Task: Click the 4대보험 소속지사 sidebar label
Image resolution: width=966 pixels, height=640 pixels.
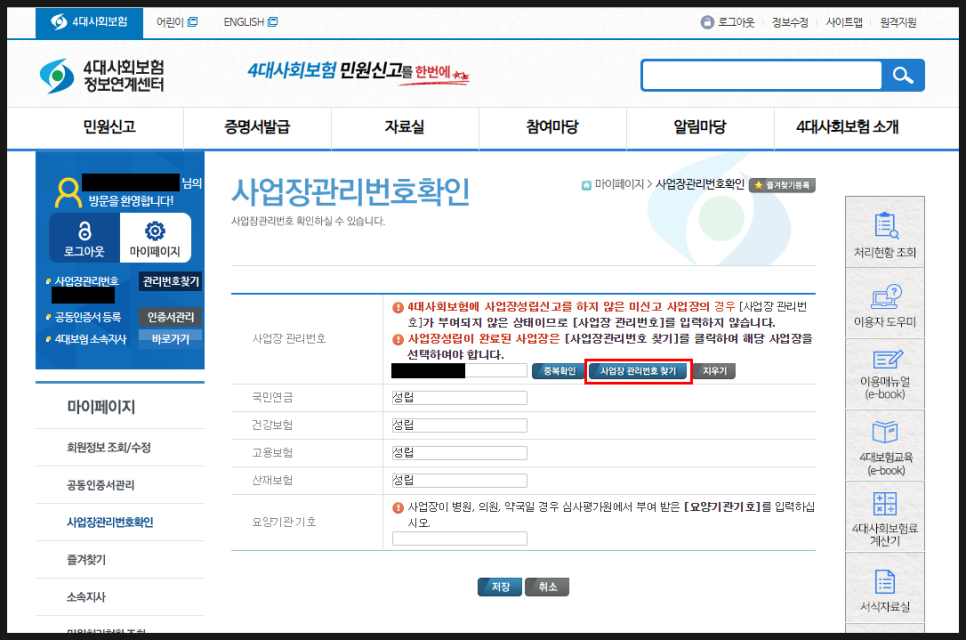Action: (x=91, y=339)
